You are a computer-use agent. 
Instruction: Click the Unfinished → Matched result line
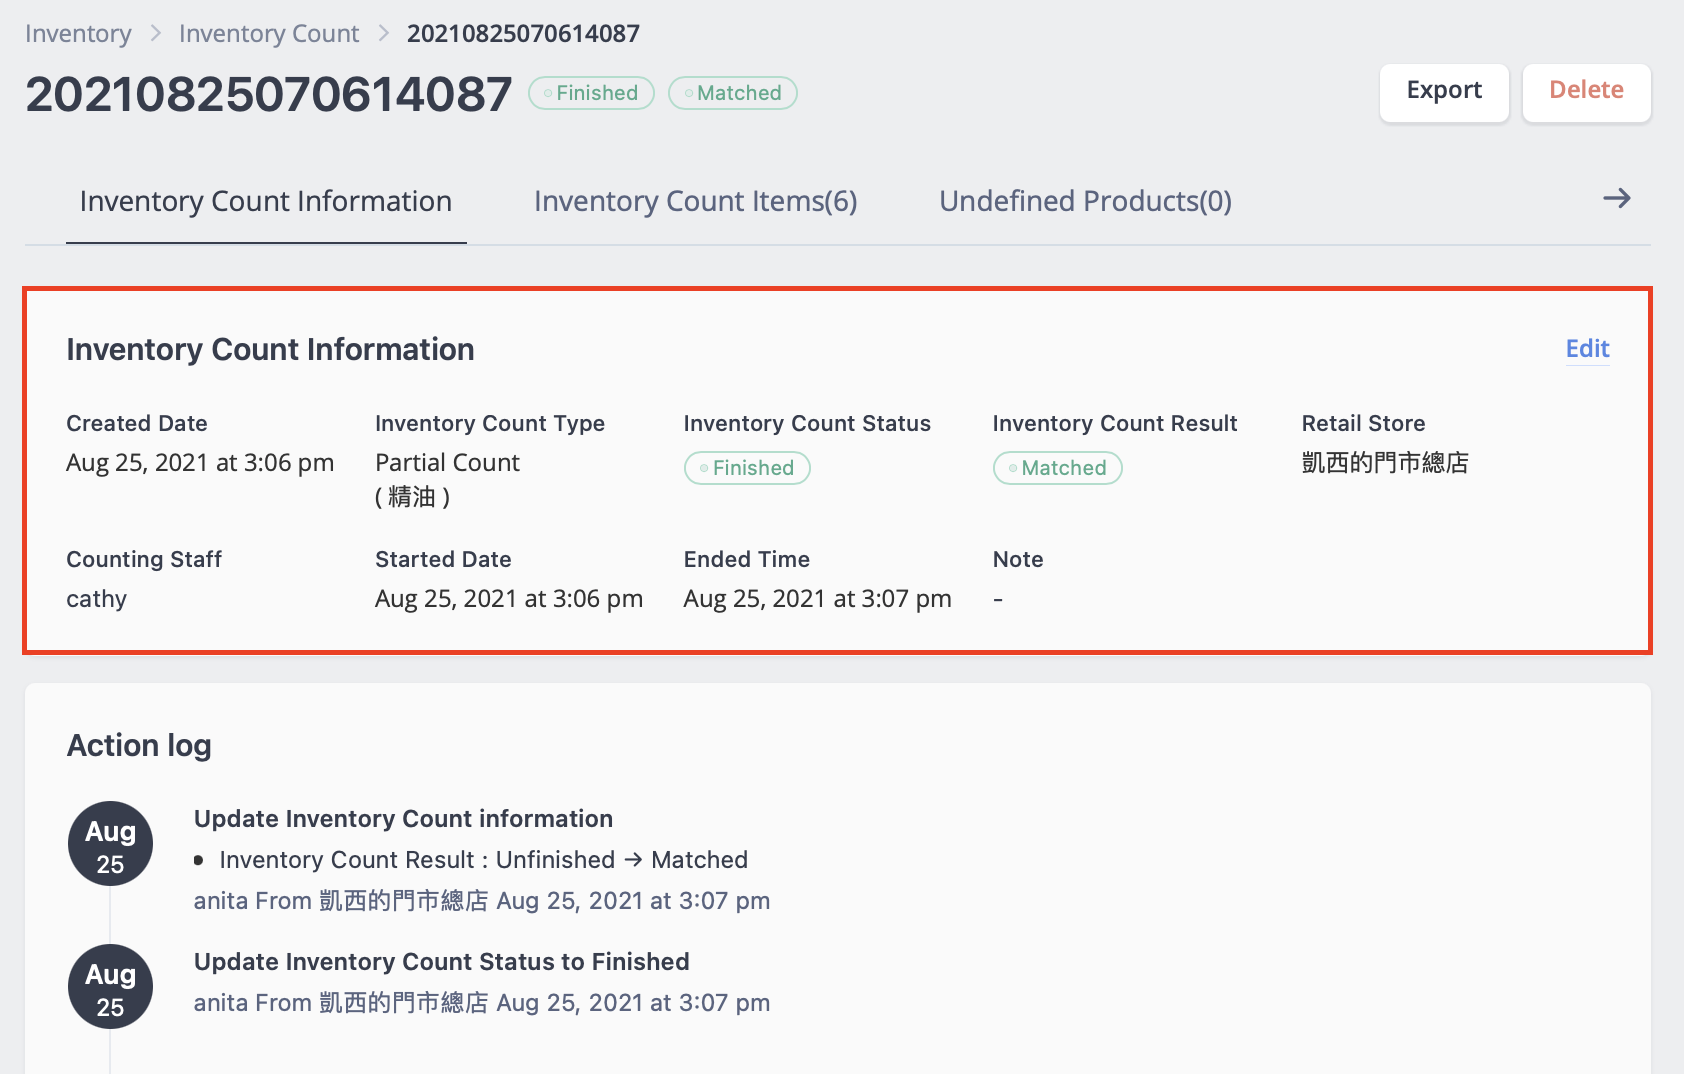(484, 860)
